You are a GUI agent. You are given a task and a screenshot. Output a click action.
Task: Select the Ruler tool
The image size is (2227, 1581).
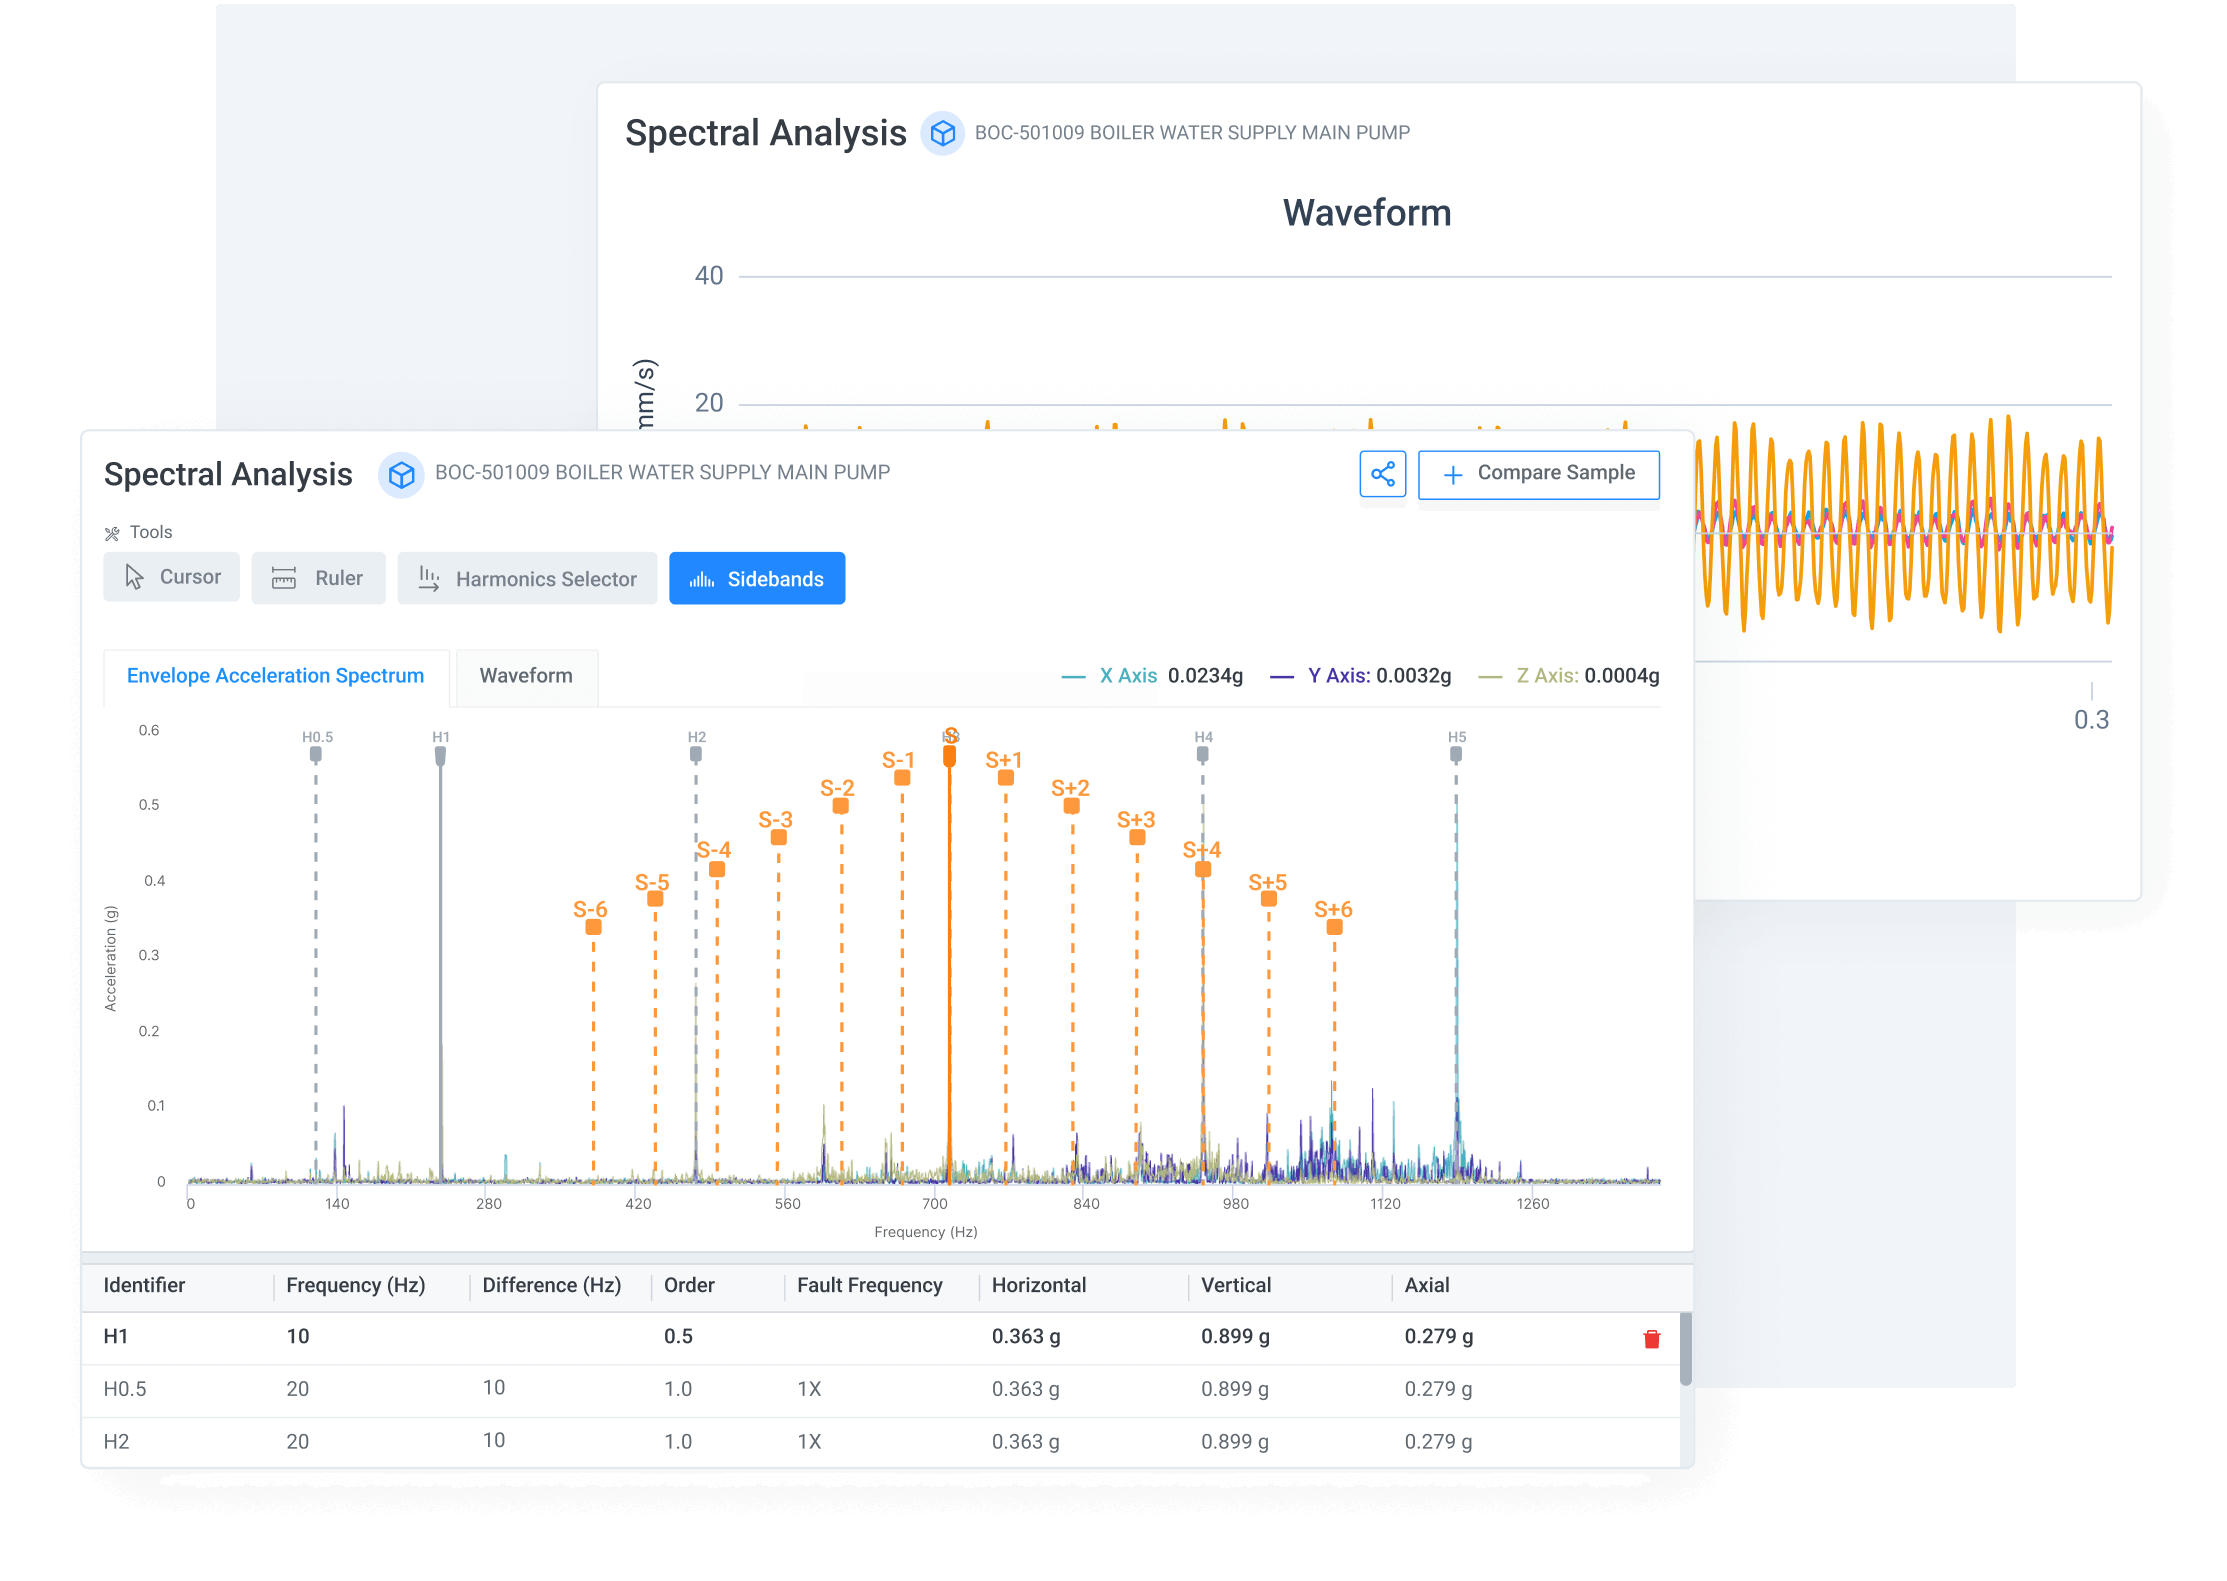click(318, 578)
